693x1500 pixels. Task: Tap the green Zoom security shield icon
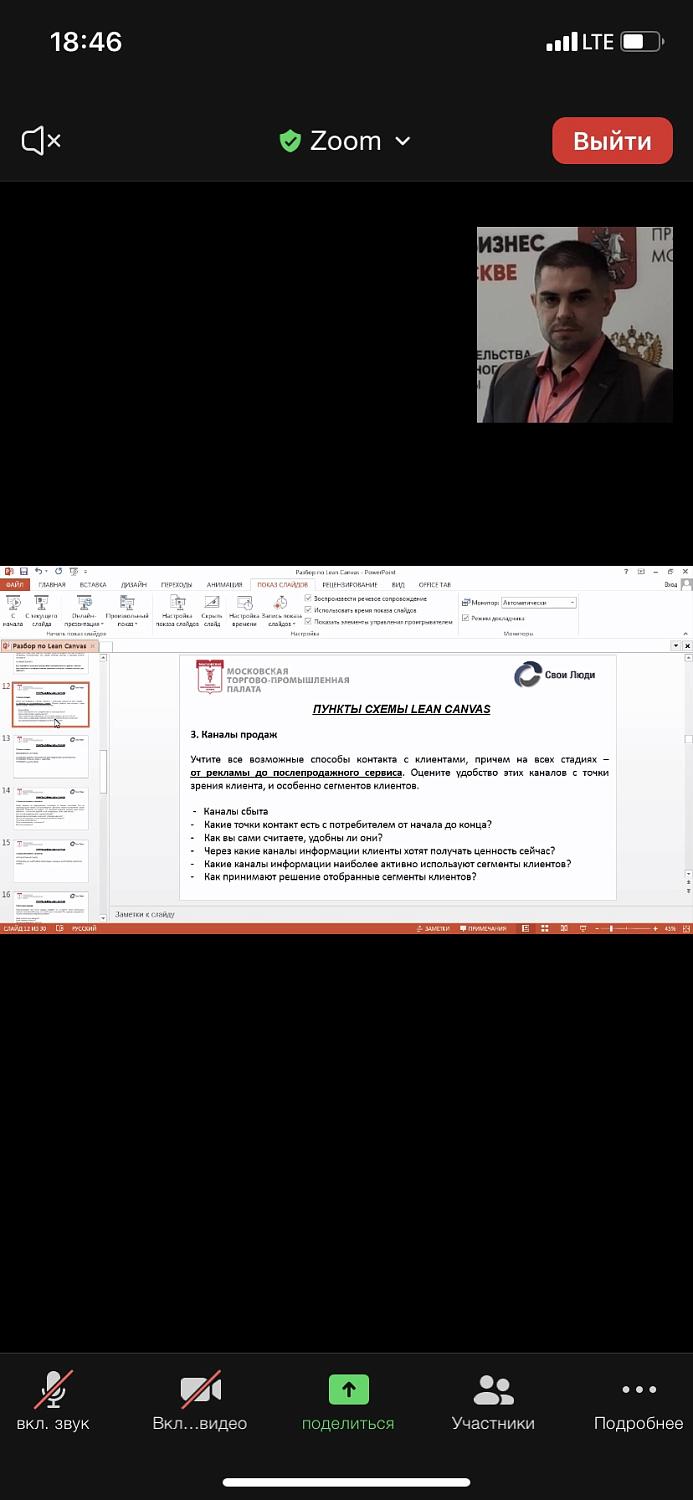point(290,141)
